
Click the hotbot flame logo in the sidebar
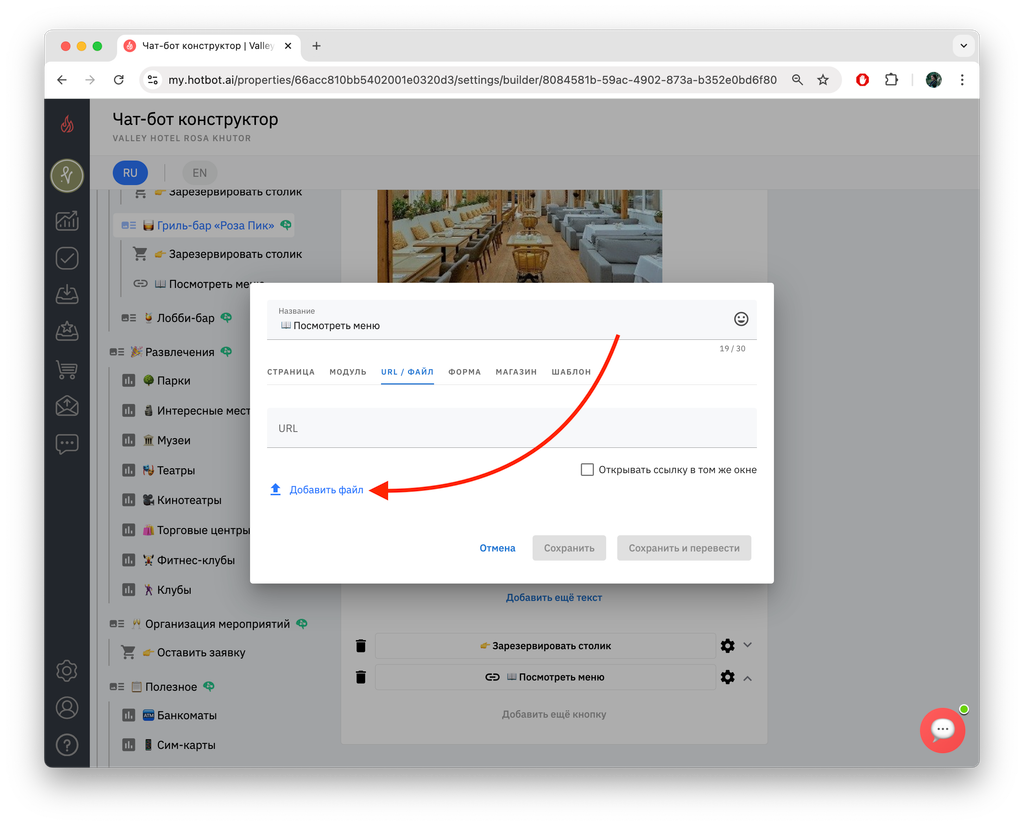pos(67,124)
